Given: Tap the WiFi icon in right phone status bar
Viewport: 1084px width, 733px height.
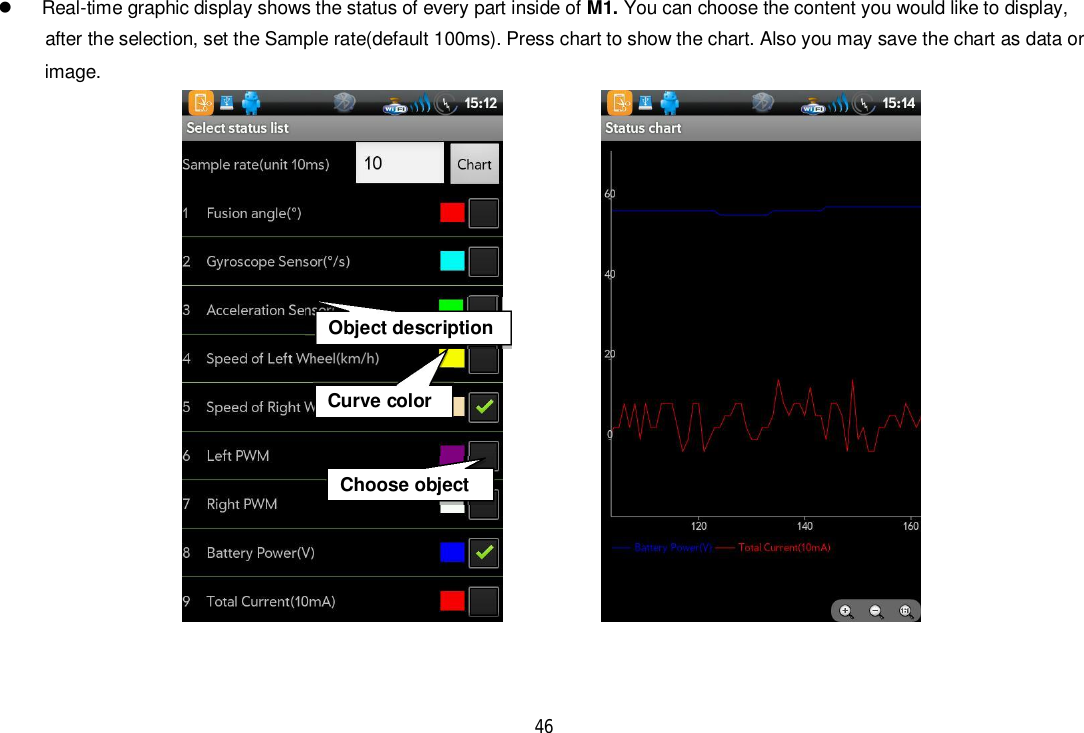Looking at the screenshot, I should point(813,106).
